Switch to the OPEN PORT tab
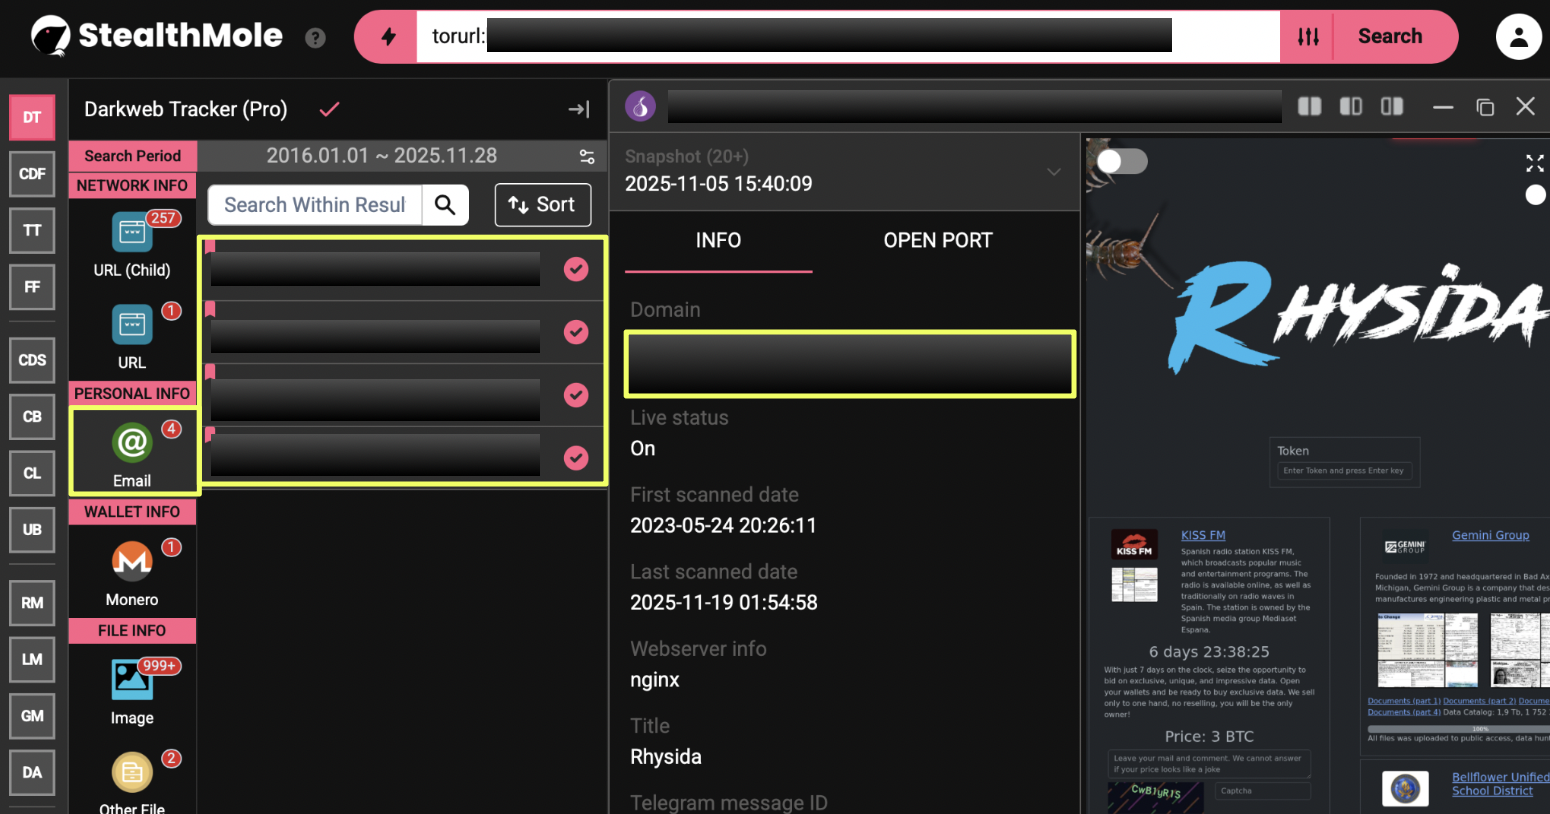This screenshot has width=1550, height=814. pos(937,241)
